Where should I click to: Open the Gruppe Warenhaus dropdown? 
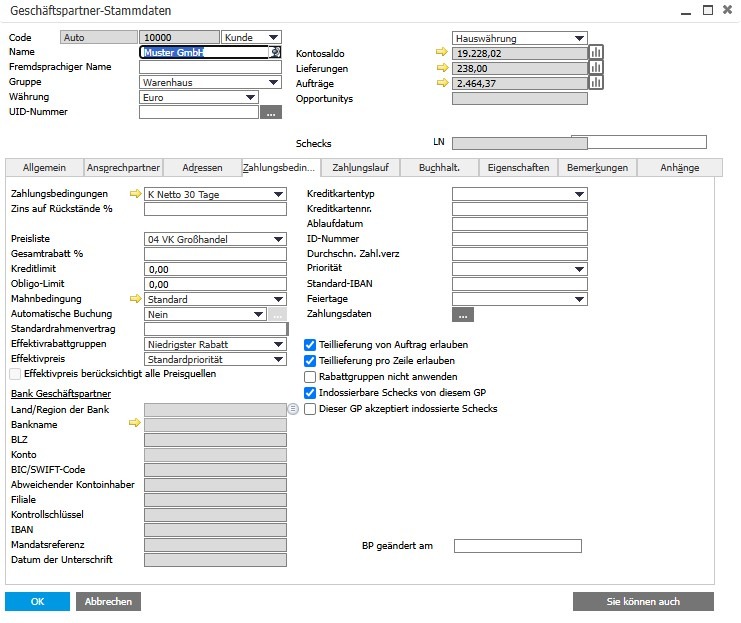point(273,82)
